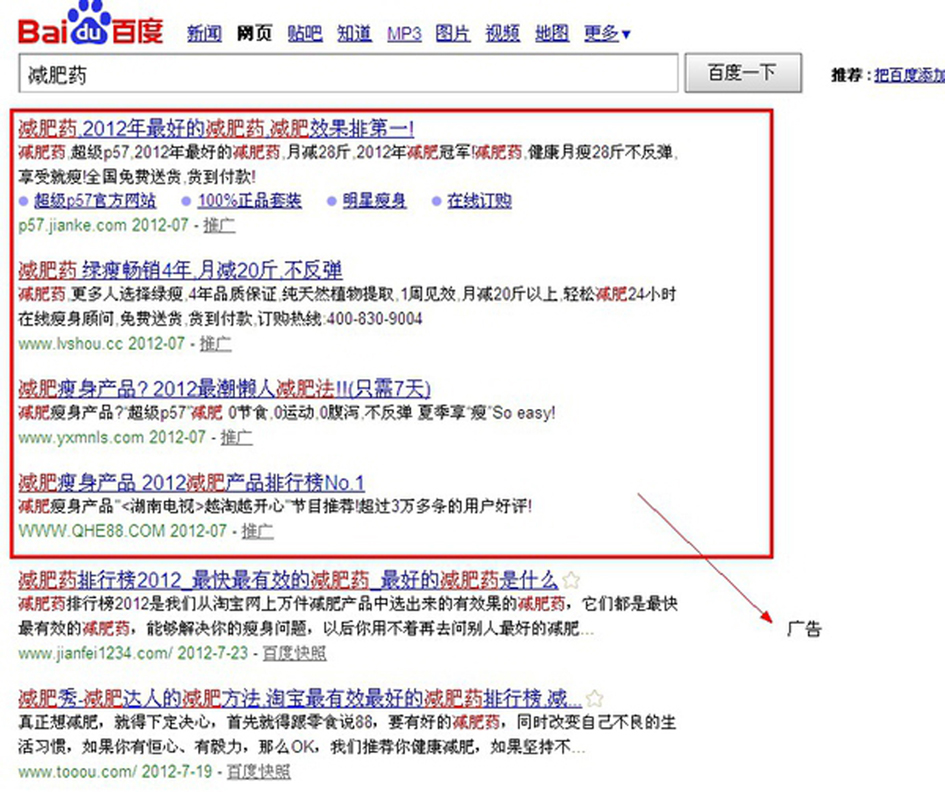Open ad titled 2012最潮懒人减肥法

(x=224, y=389)
